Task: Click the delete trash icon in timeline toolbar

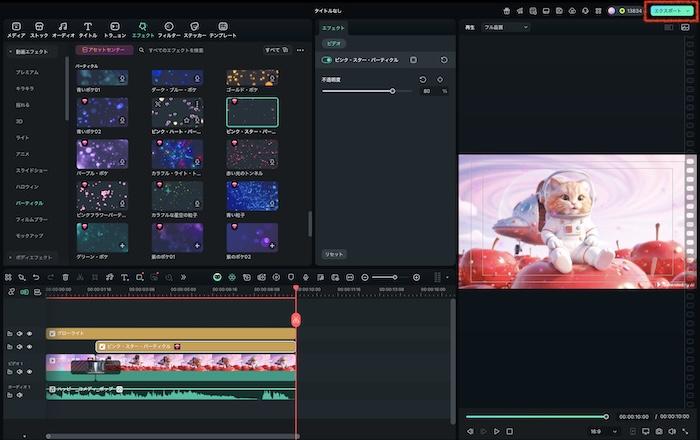Action: [x=65, y=277]
